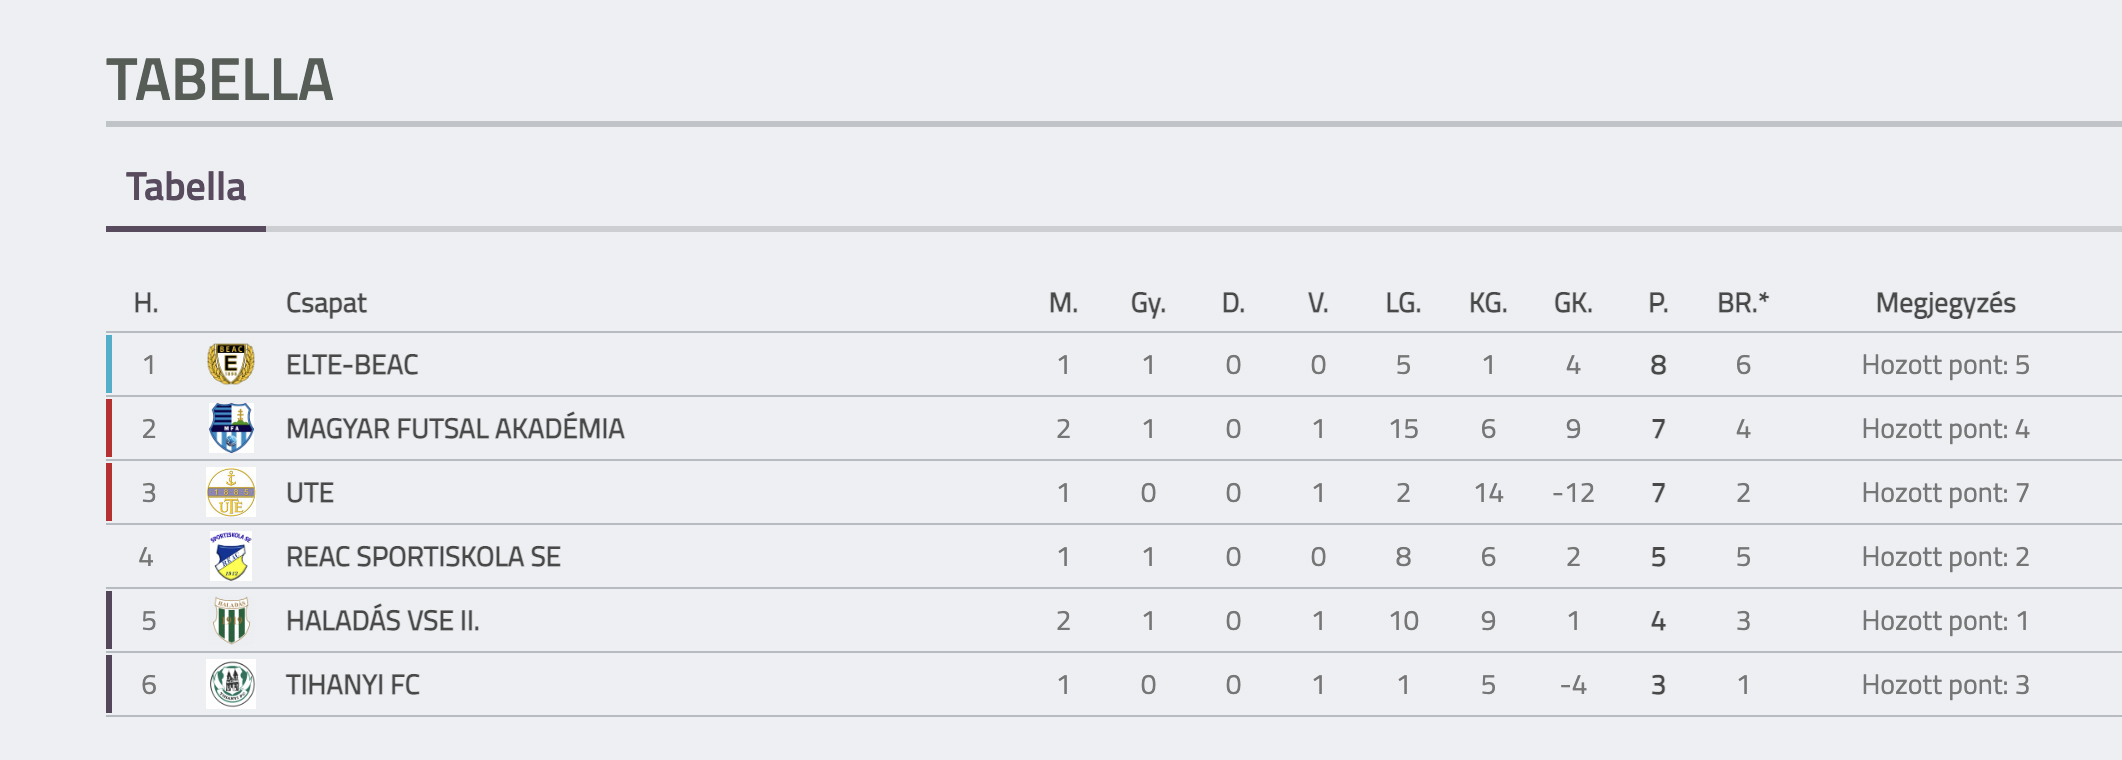Viewport: 2122px width, 760px height.
Task: Click the Csapat column header
Action: (326, 303)
